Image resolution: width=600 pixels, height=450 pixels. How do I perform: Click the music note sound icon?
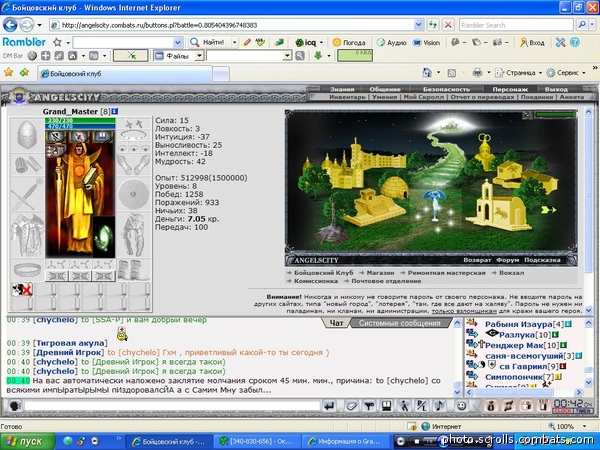tap(440, 406)
